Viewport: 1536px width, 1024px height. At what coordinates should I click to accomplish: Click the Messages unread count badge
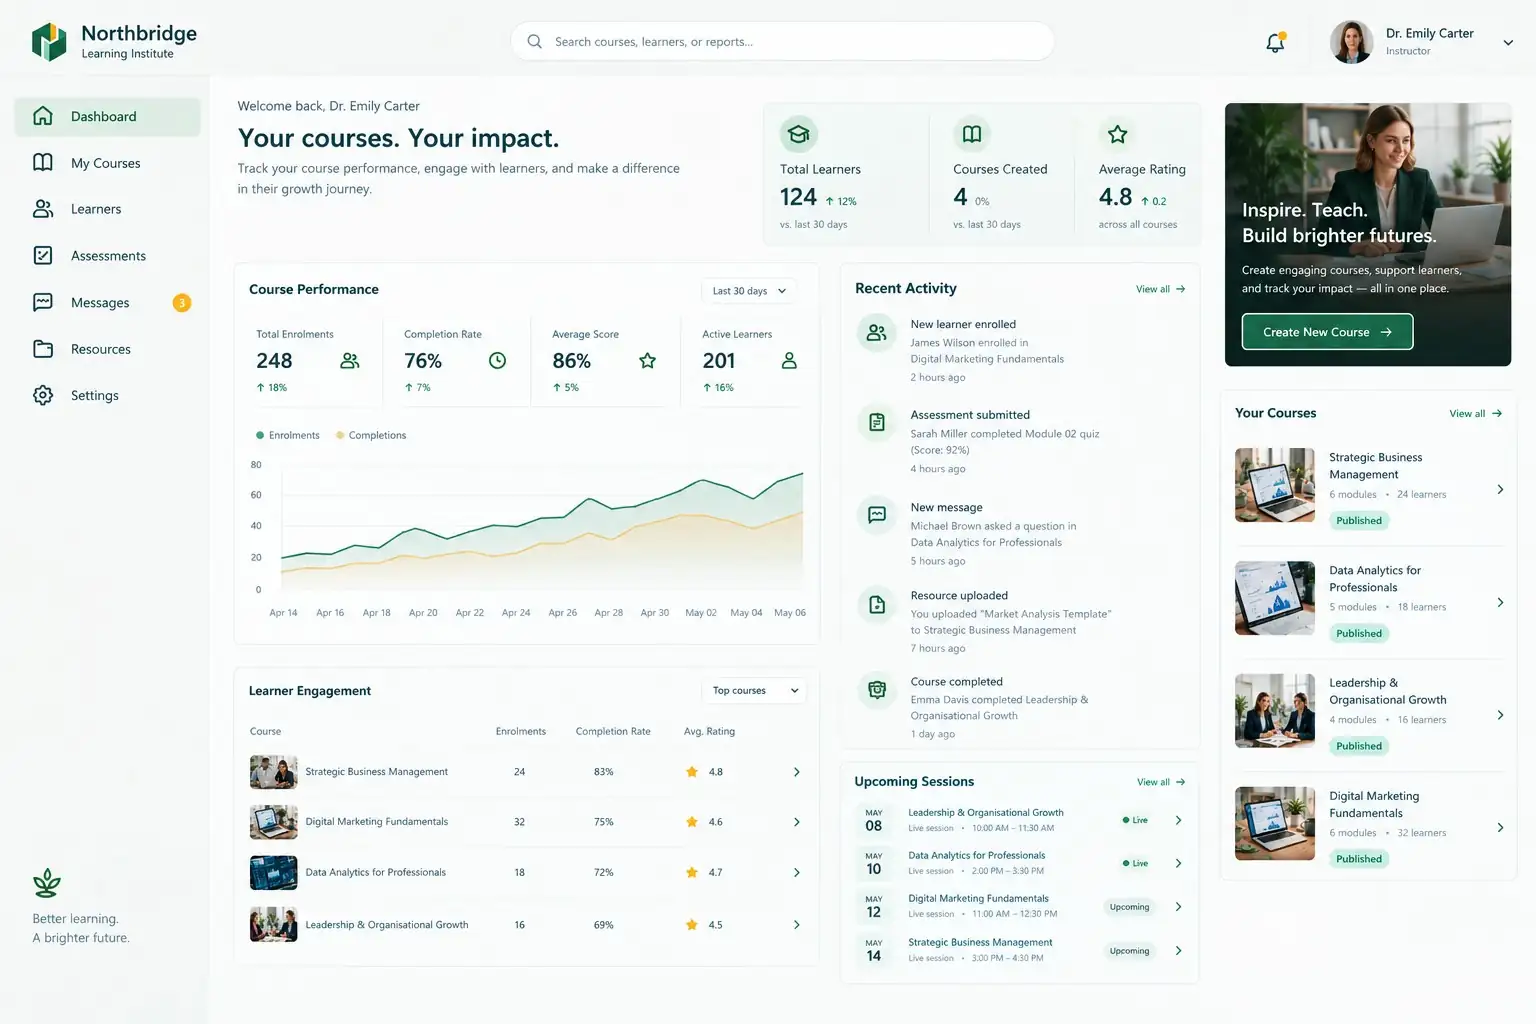182,303
